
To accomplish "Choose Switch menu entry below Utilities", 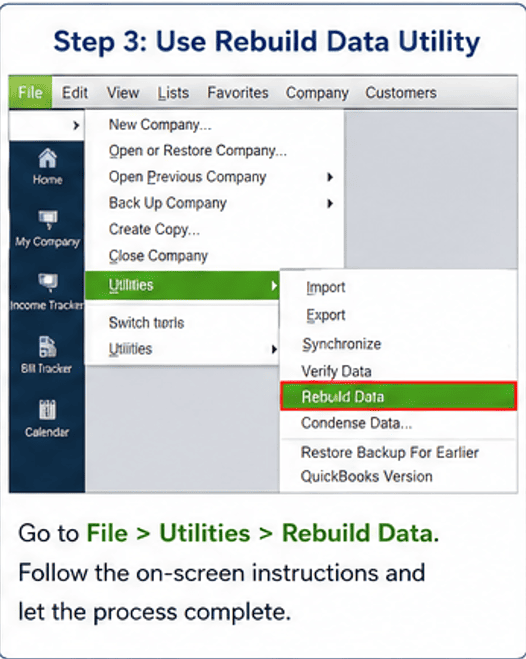I will (181, 323).
